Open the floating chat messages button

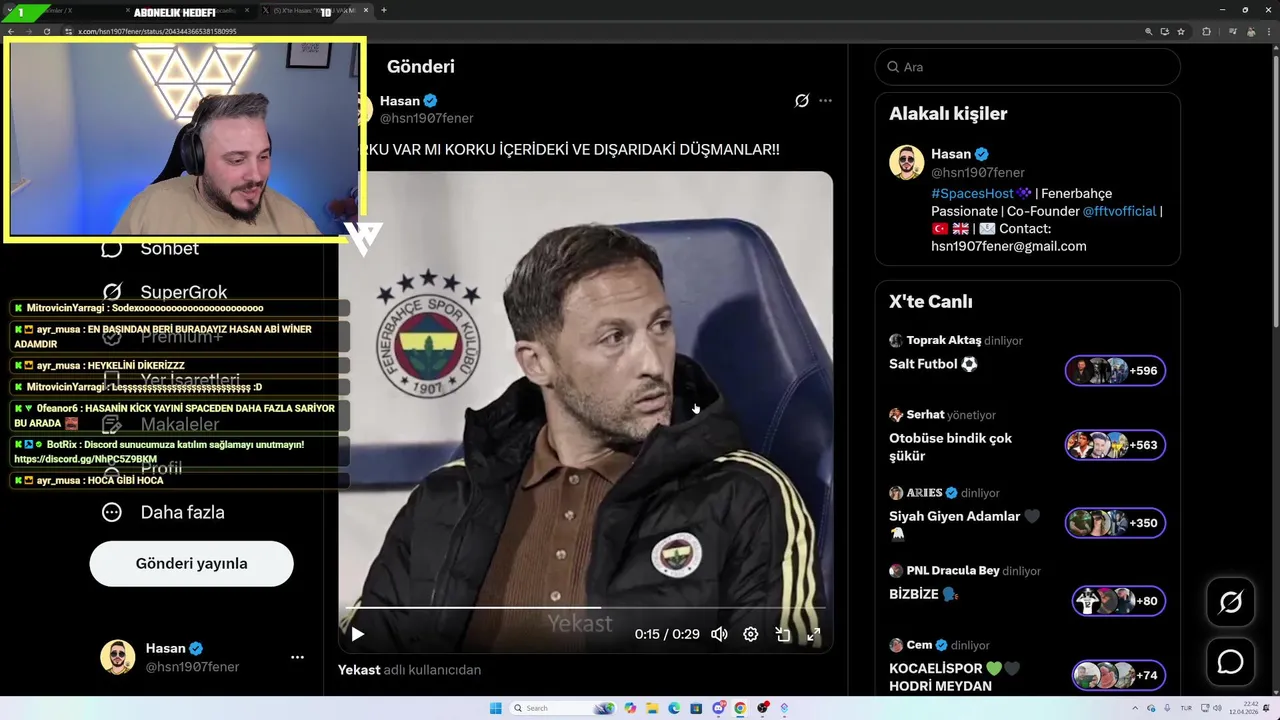[1230, 662]
